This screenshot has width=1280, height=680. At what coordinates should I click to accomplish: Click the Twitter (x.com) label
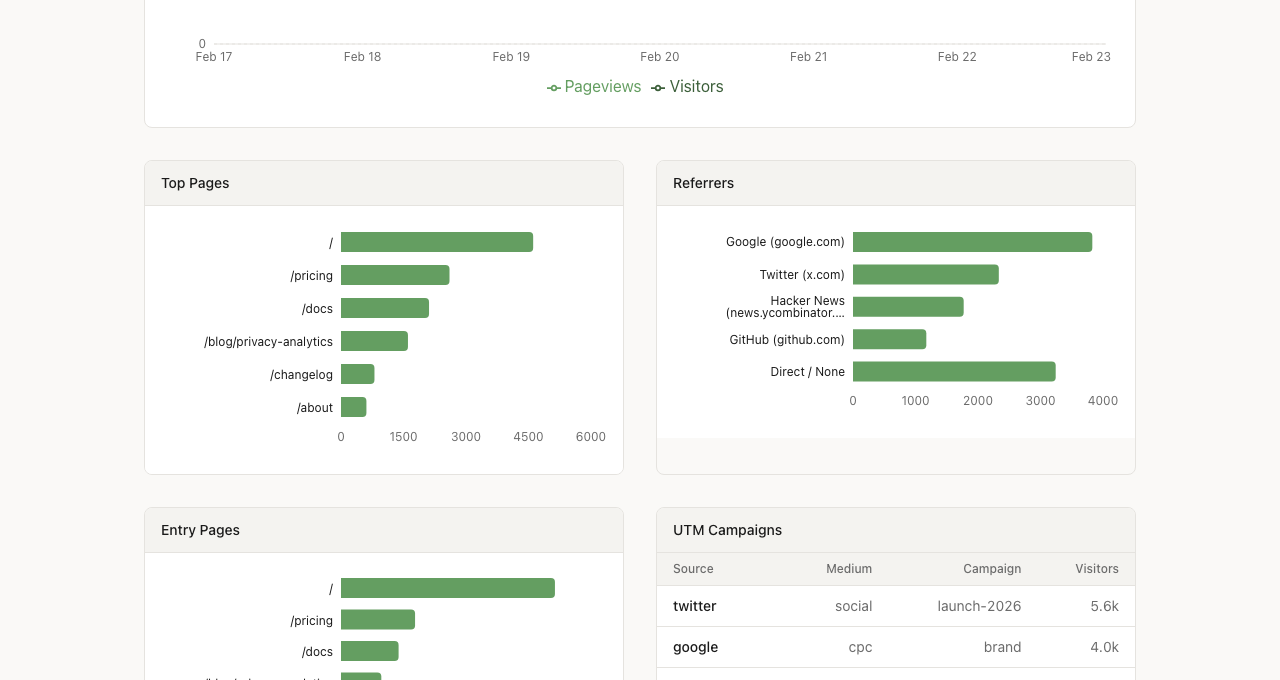point(802,275)
